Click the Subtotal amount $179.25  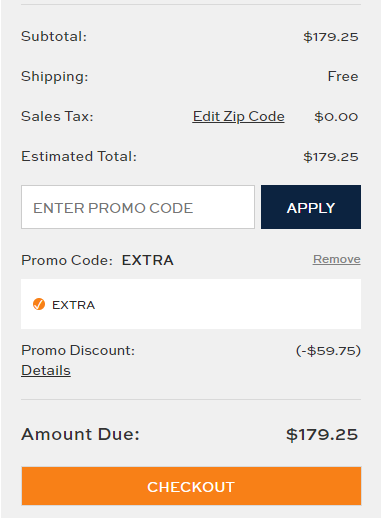(331, 37)
